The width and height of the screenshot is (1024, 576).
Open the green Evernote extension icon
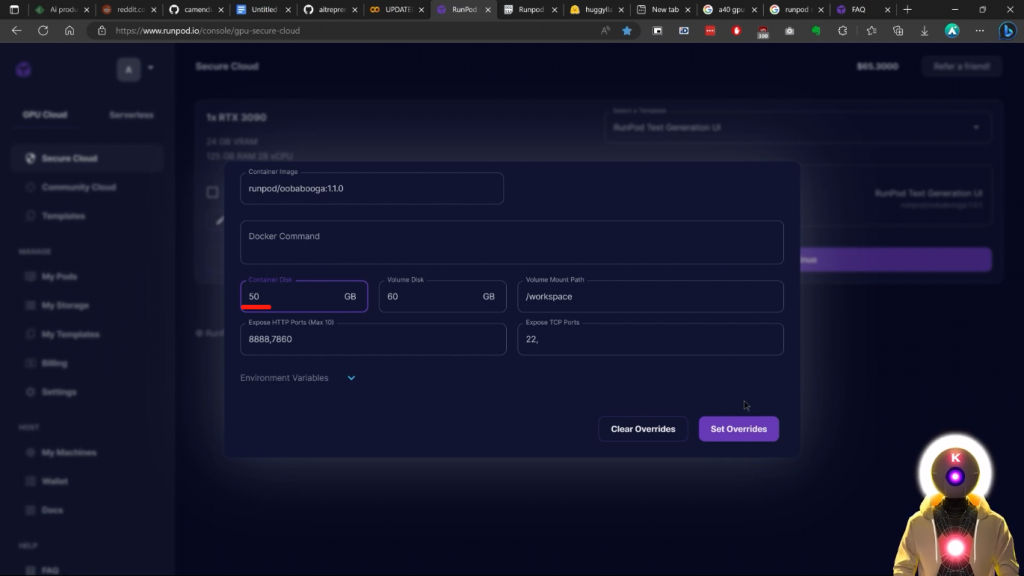pyautogui.click(x=816, y=31)
